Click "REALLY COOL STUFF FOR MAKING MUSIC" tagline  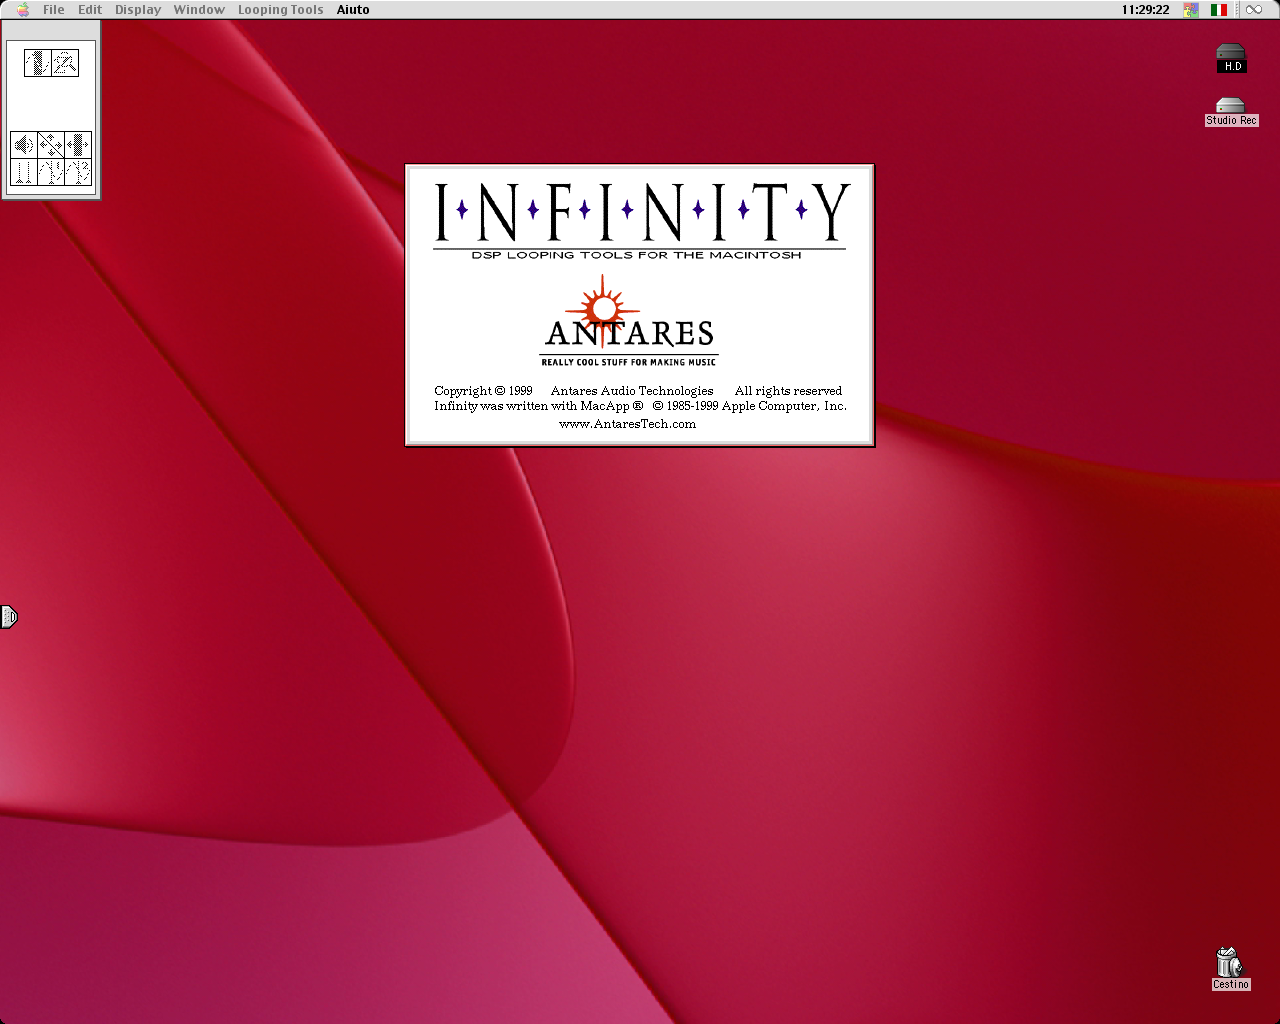click(x=629, y=362)
